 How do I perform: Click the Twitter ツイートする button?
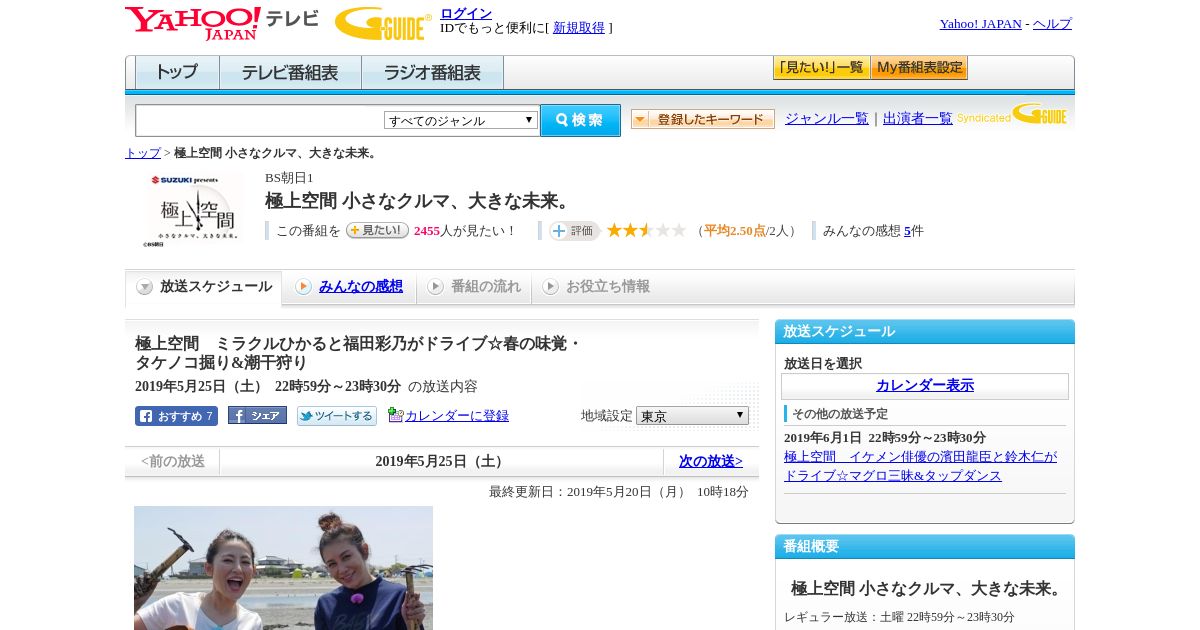337,416
